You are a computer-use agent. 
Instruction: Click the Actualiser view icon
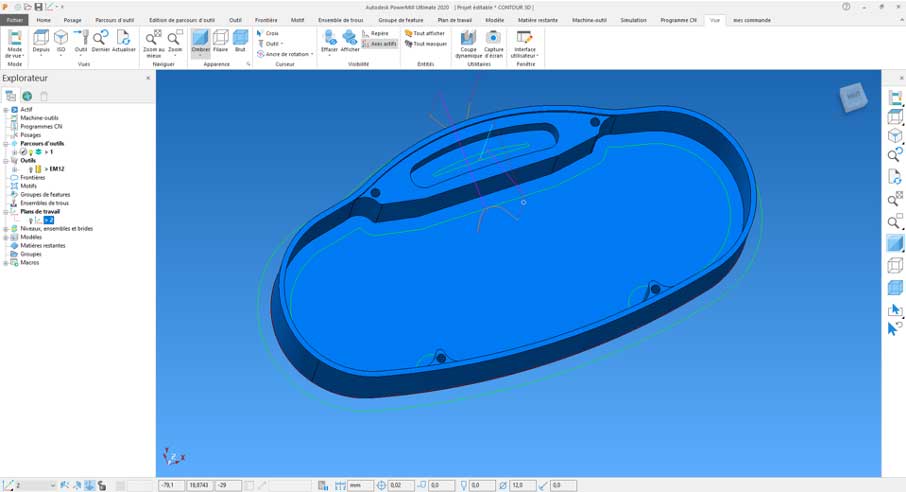click(x=124, y=40)
